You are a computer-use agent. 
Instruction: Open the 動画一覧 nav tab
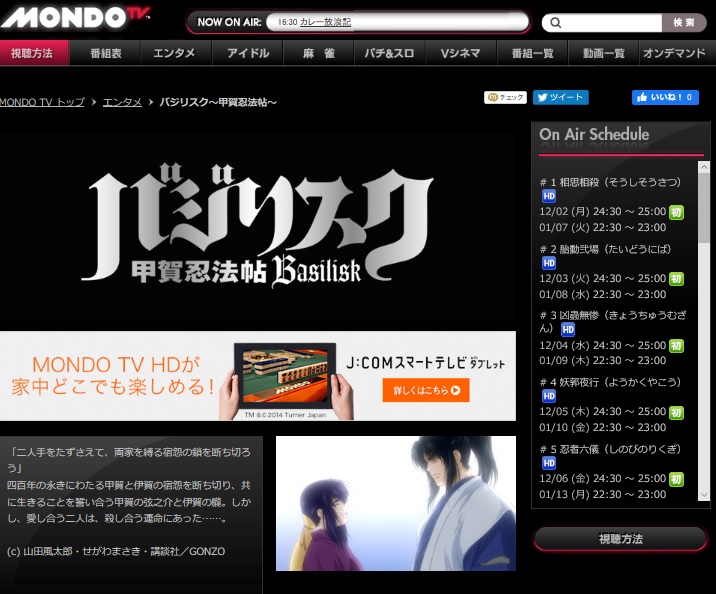[x=604, y=53]
